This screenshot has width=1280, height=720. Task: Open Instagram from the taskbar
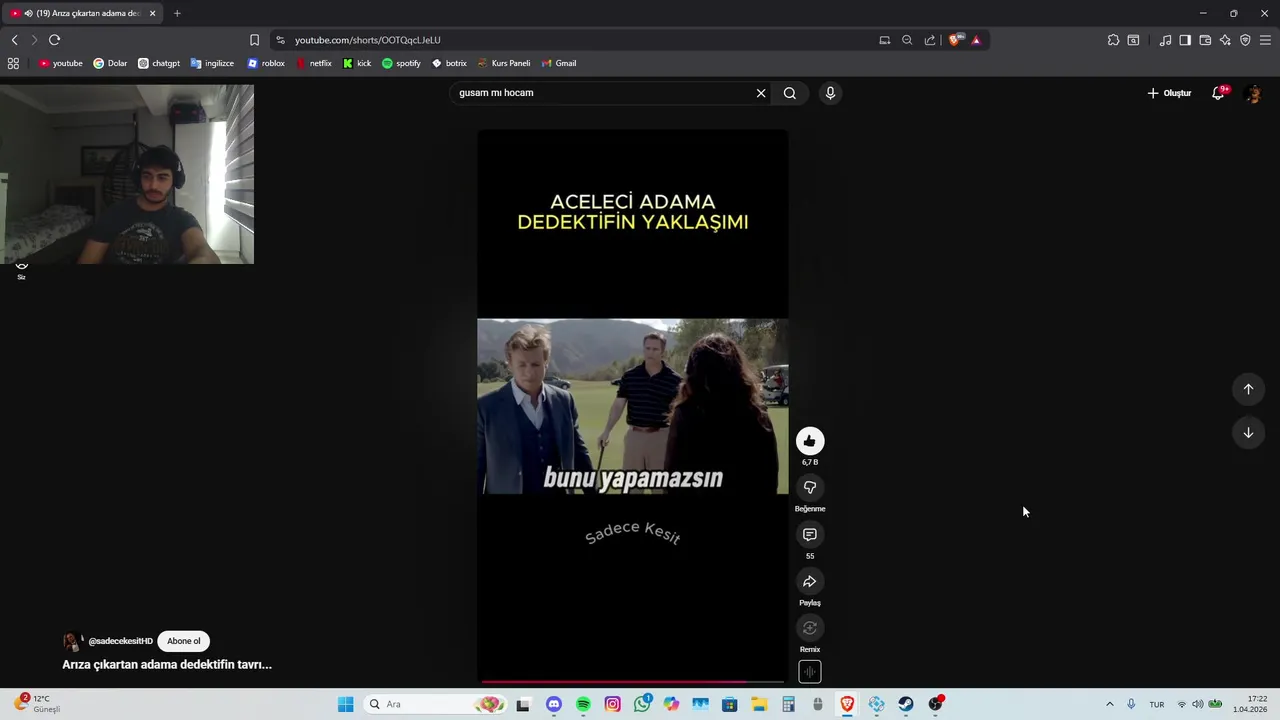613,704
